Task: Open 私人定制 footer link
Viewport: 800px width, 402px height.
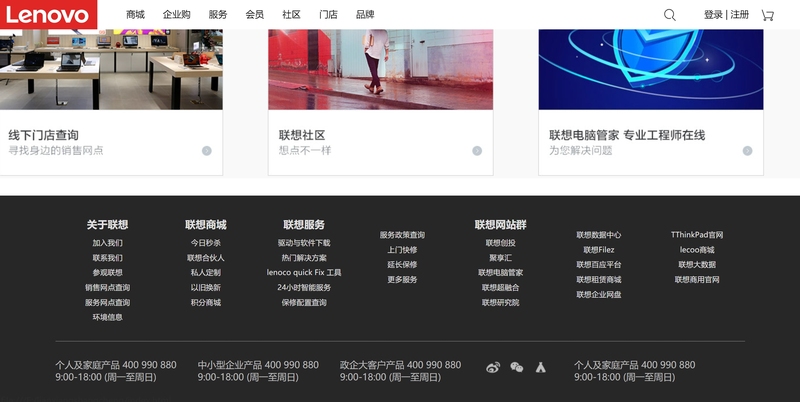Action: point(206,272)
